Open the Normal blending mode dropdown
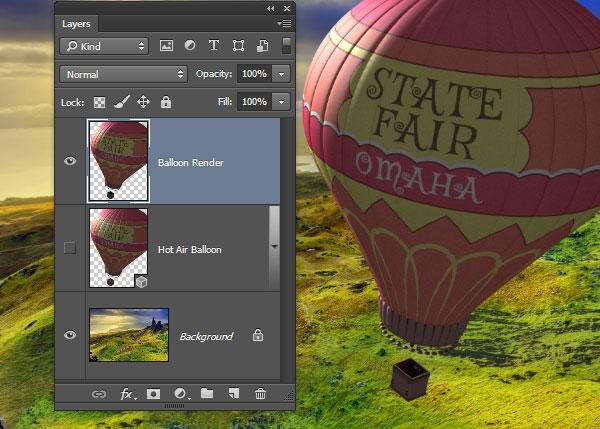The height and width of the screenshot is (429, 600). coord(123,74)
